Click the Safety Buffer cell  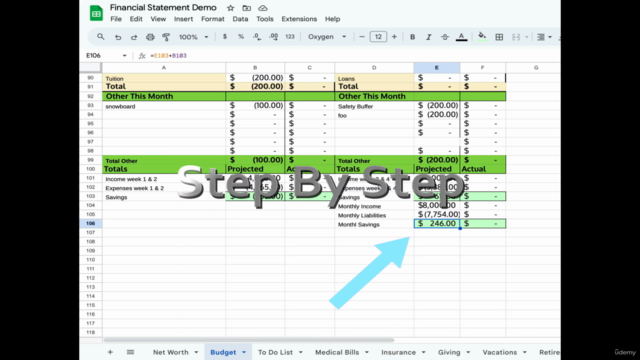coord(374,106)
